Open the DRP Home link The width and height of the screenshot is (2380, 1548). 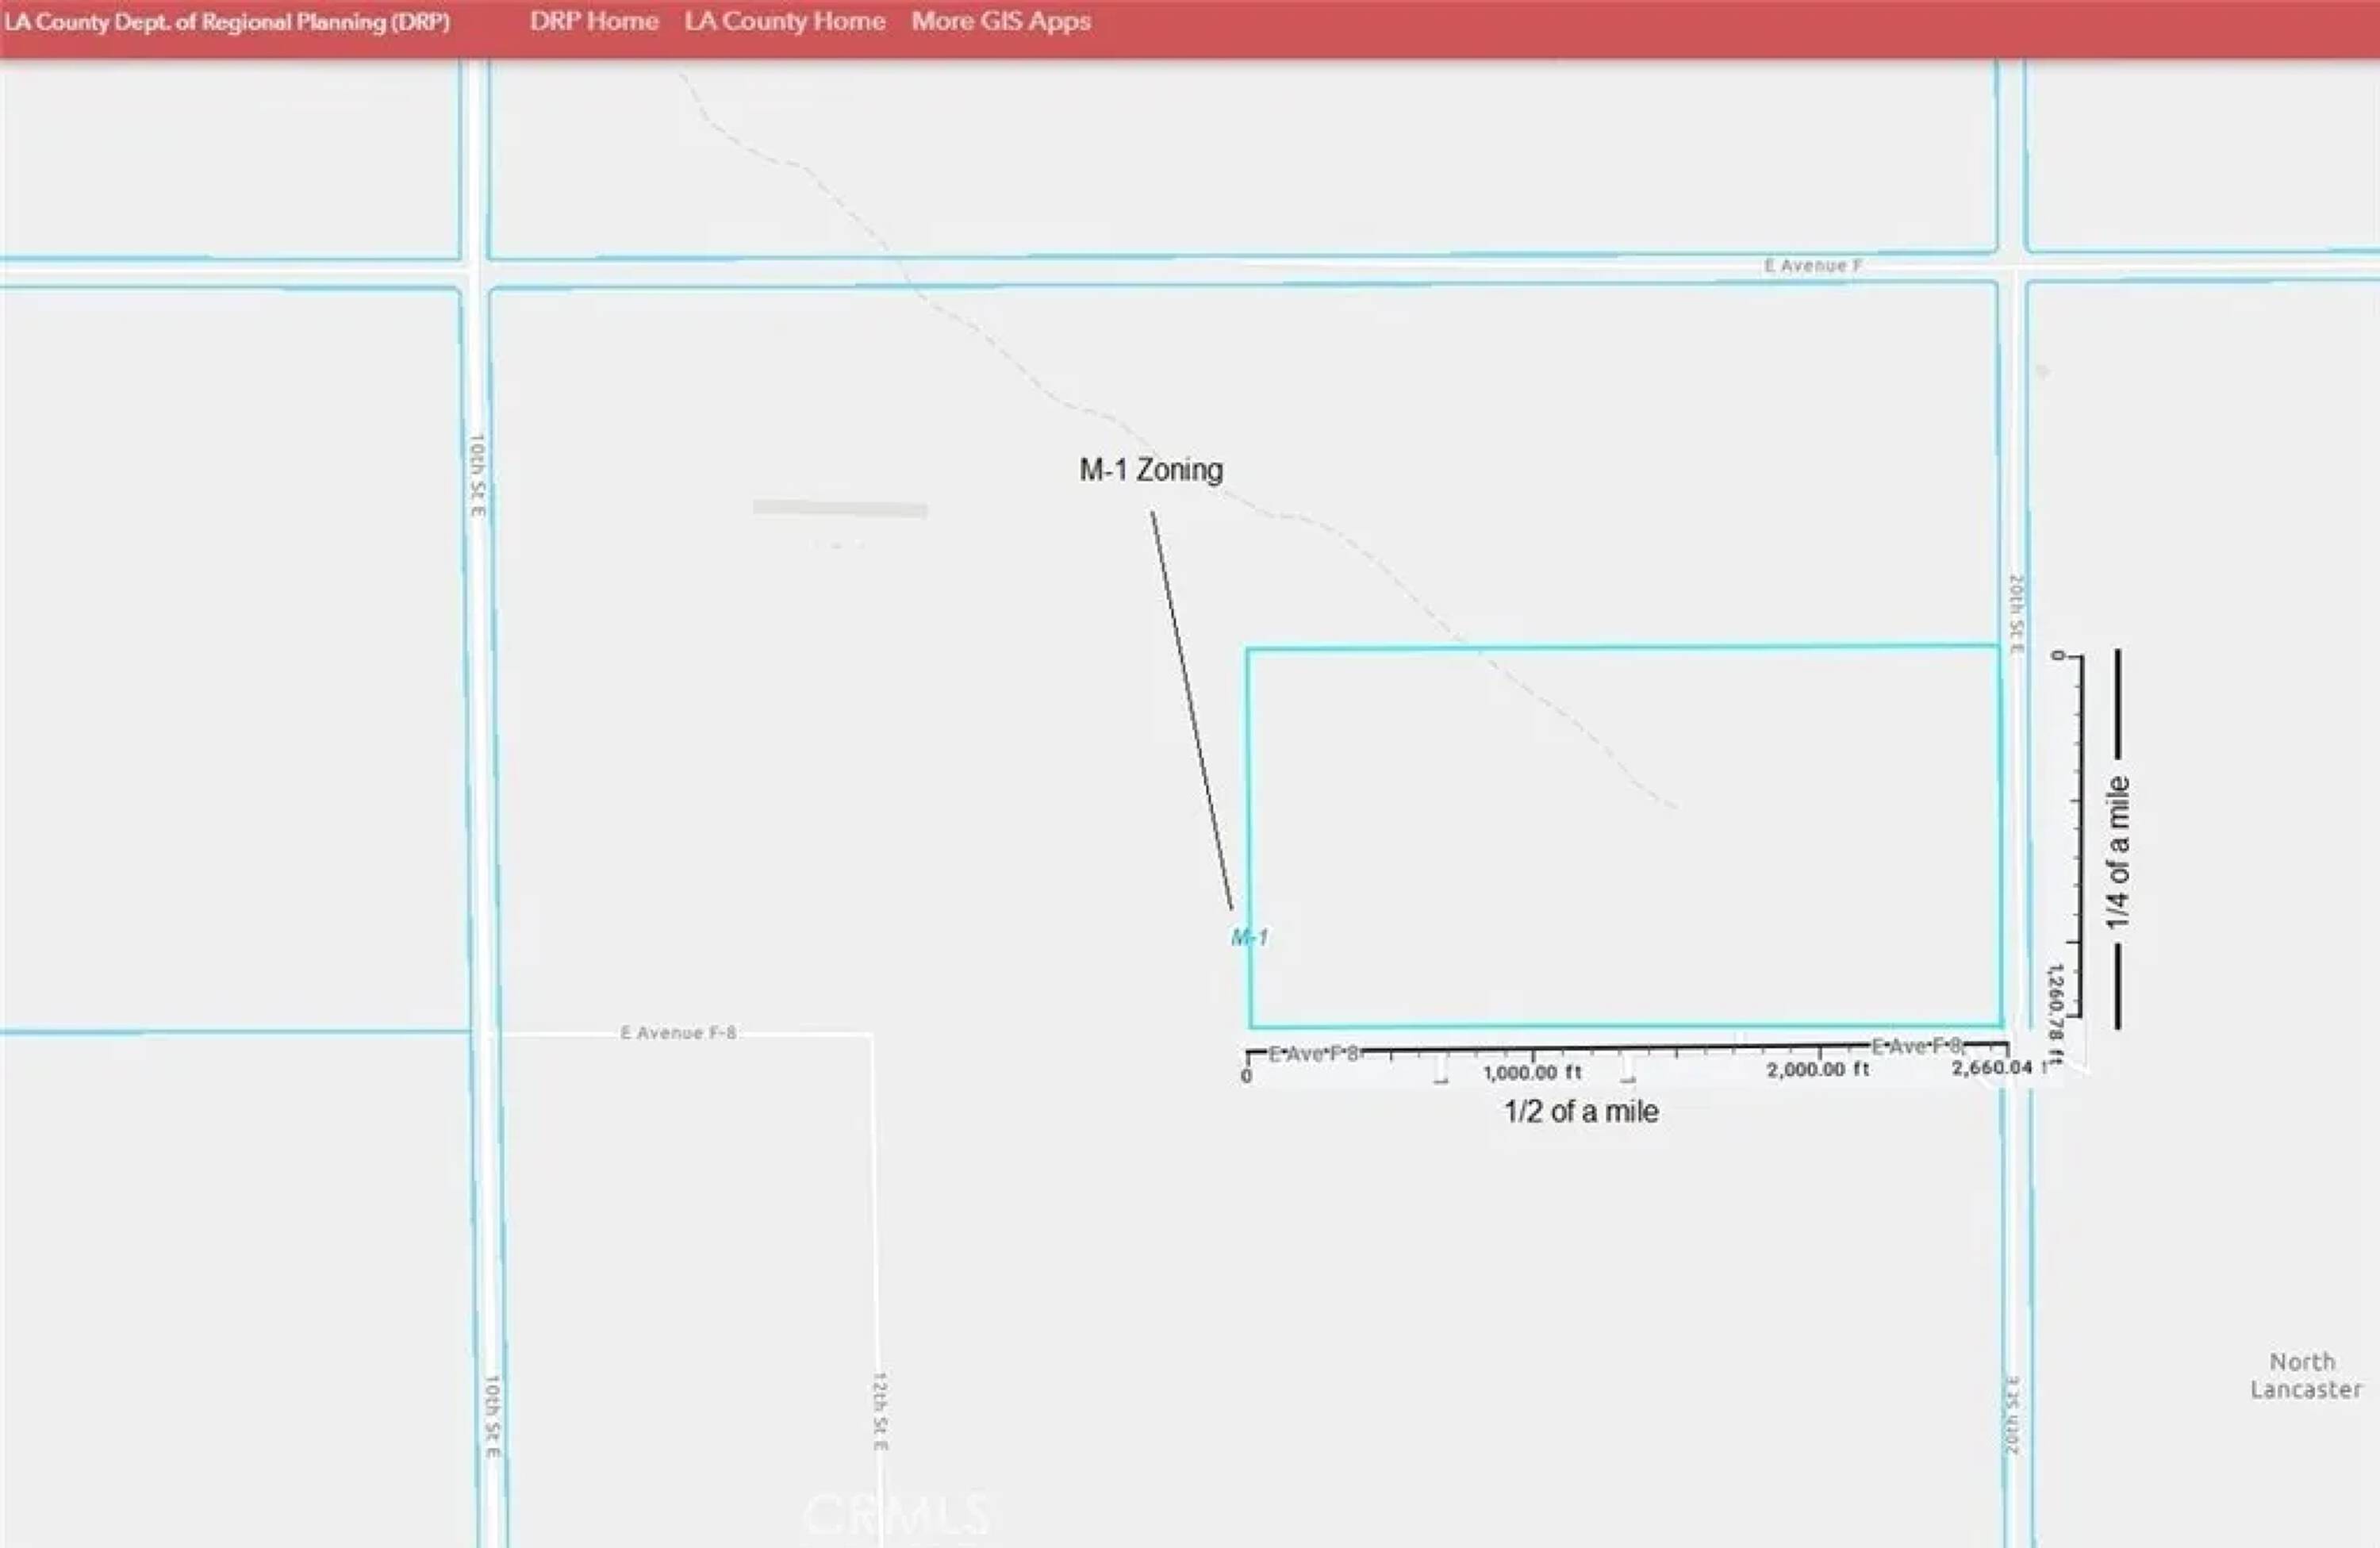[594, 21]
